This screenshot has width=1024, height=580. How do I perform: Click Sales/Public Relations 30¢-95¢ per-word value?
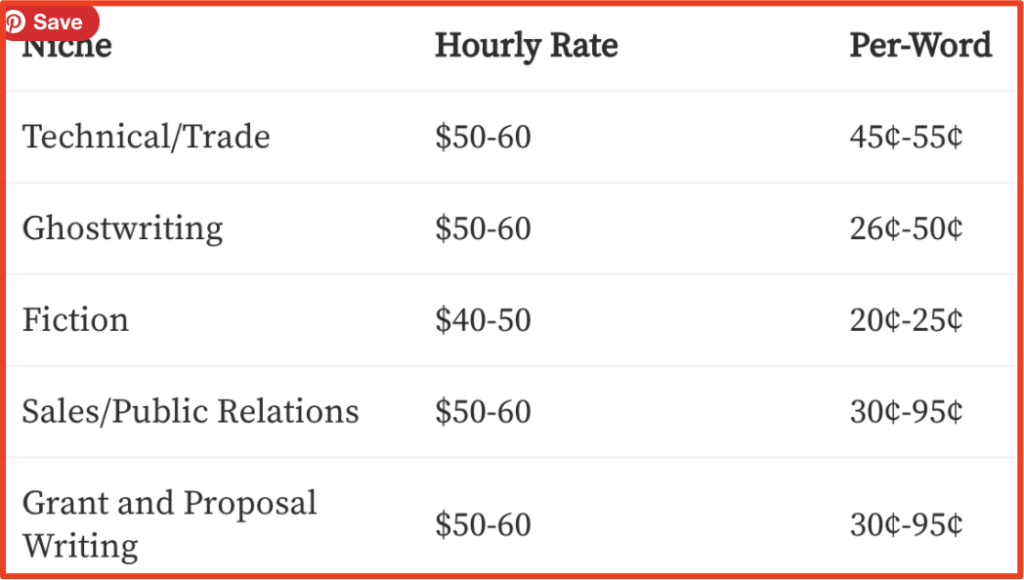tap(906, 412)
